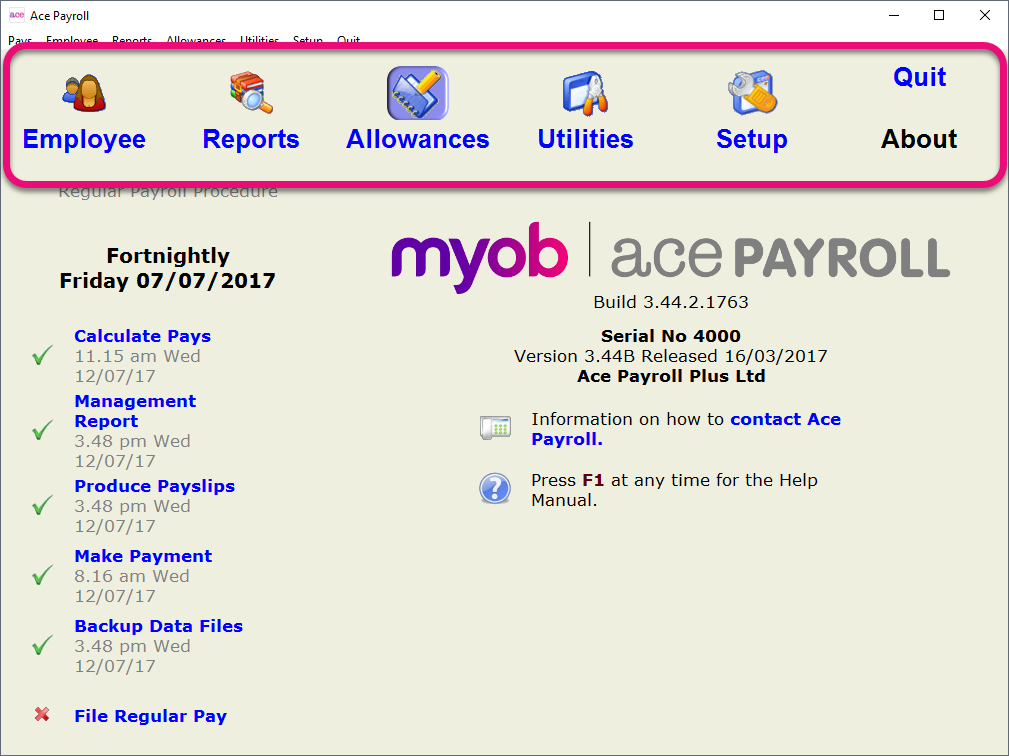The width and height of the screenshot is (1009, 756).
Task: Click the green tick beside Management Report
Action: tap(42, 430)
